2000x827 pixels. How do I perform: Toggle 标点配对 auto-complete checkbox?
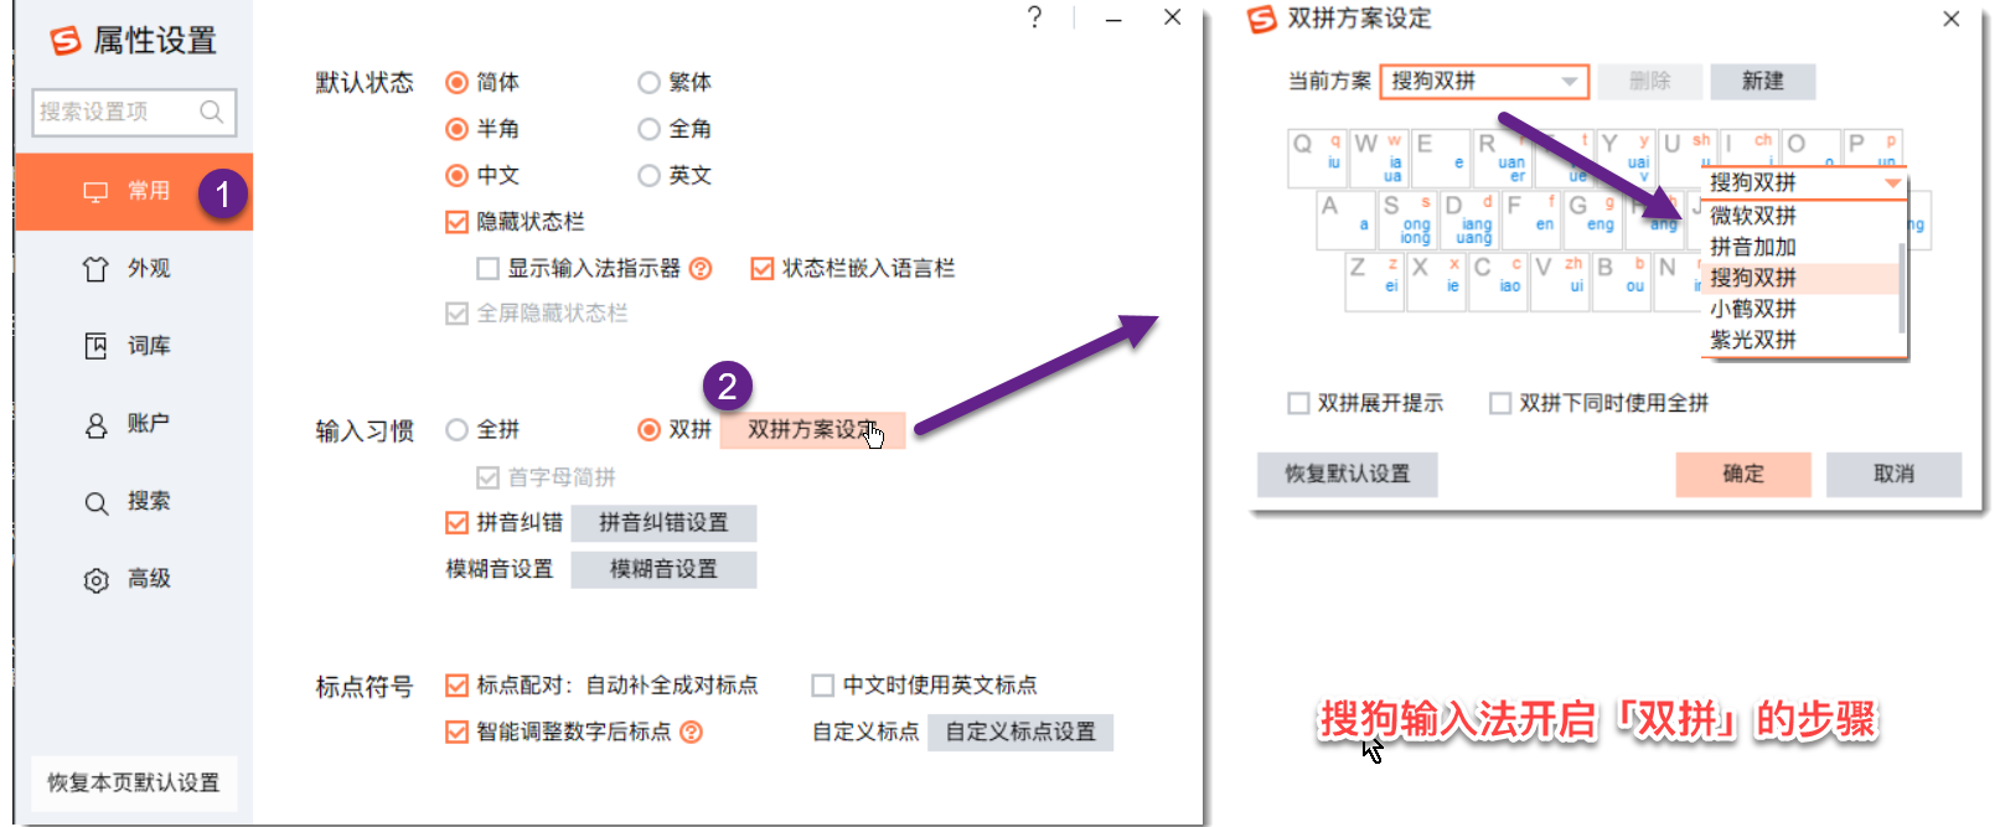[457, 685]
